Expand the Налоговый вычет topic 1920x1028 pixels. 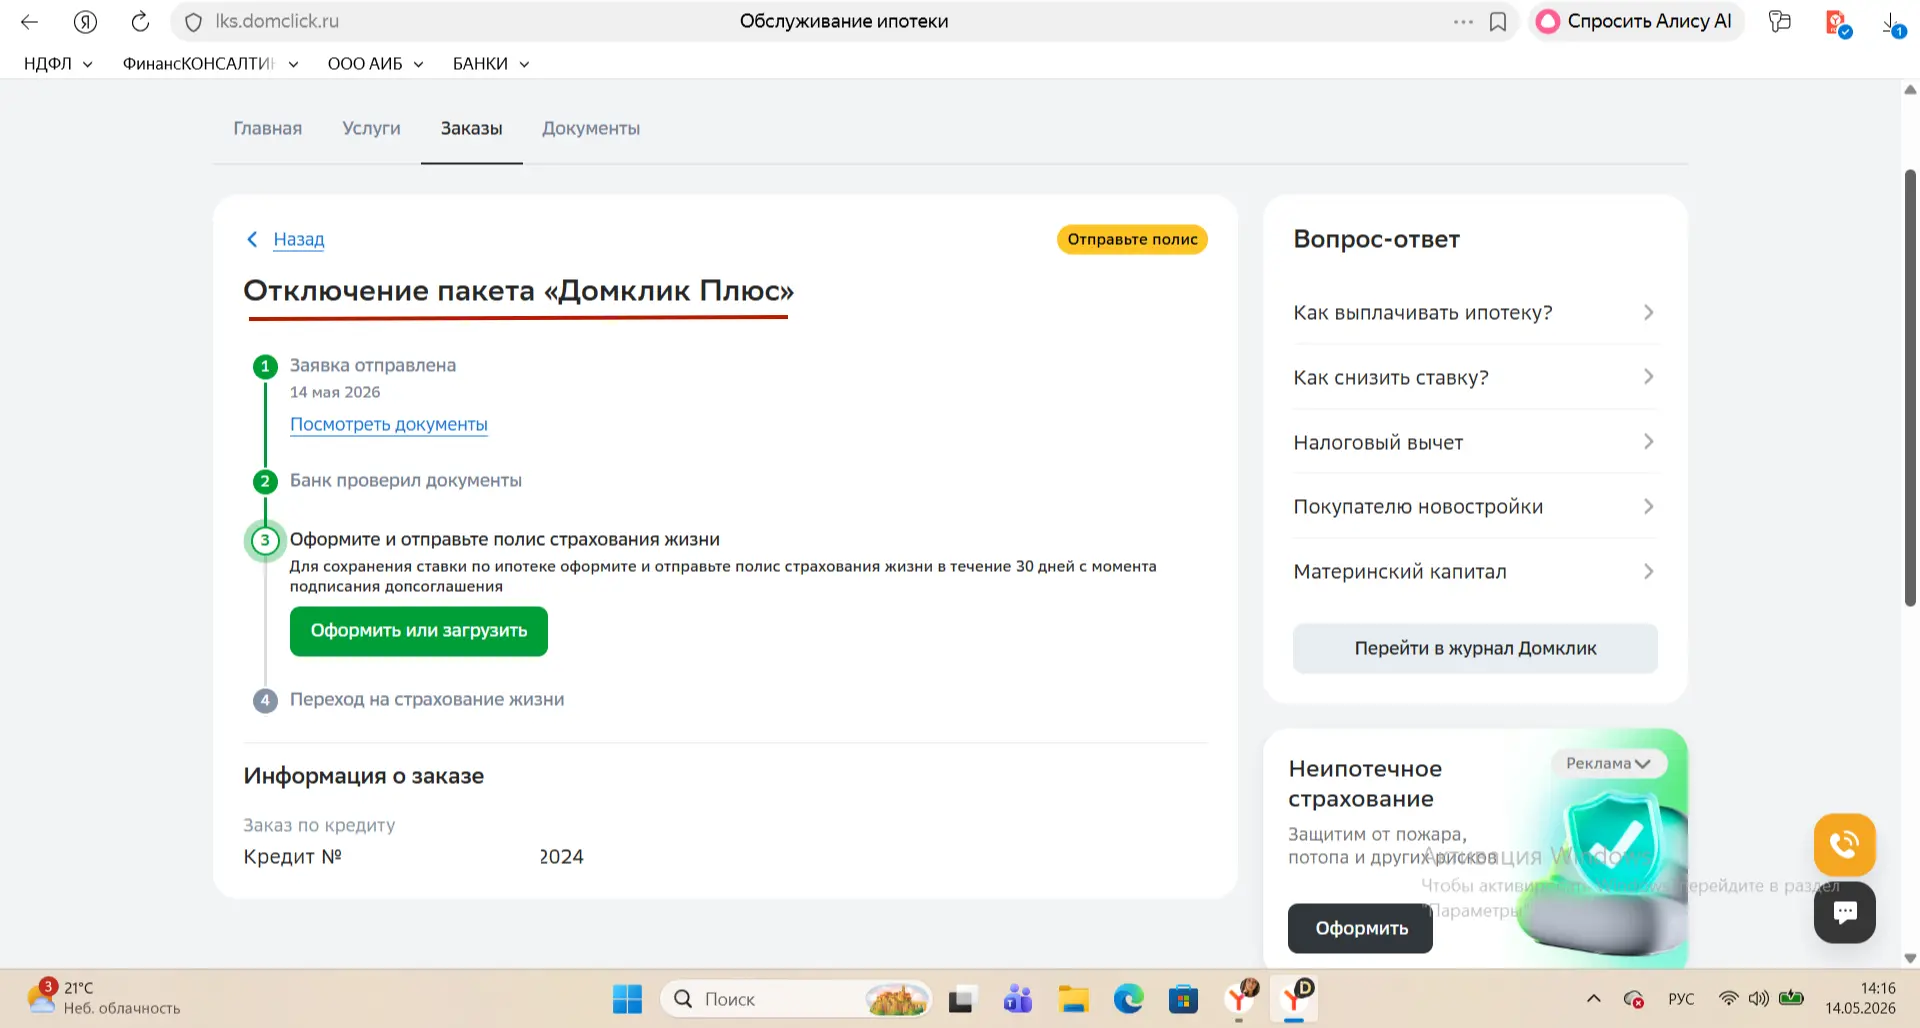[x=1475, y=442]
